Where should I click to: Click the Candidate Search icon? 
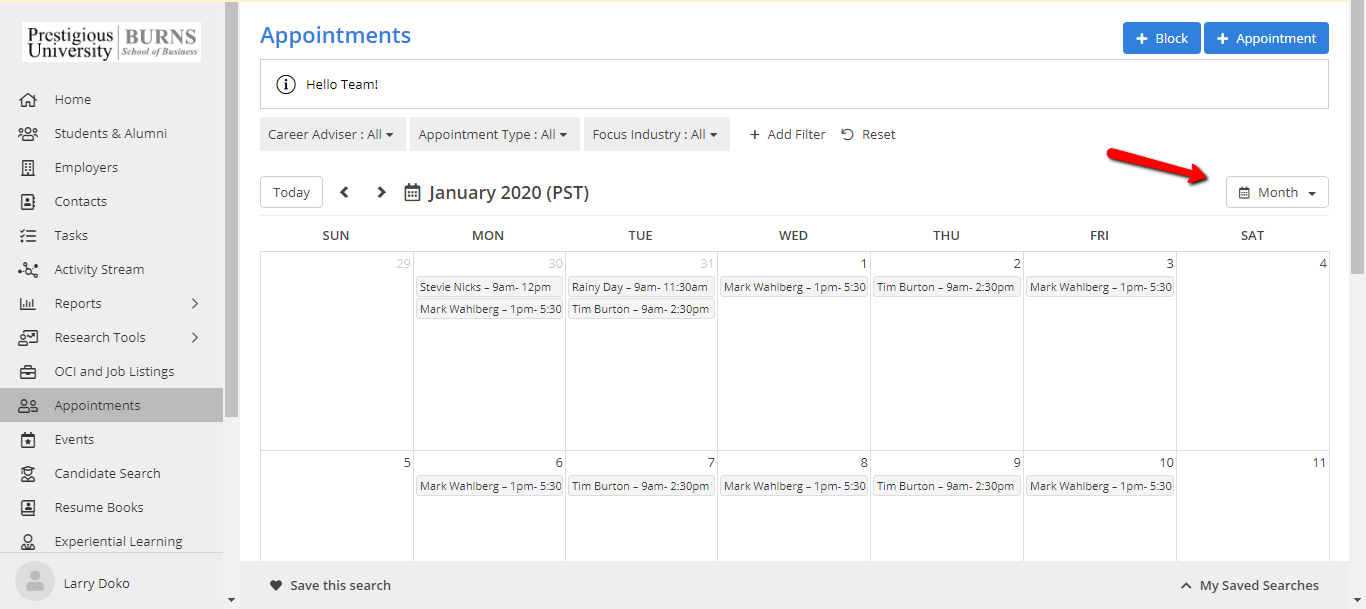[28, 474]
